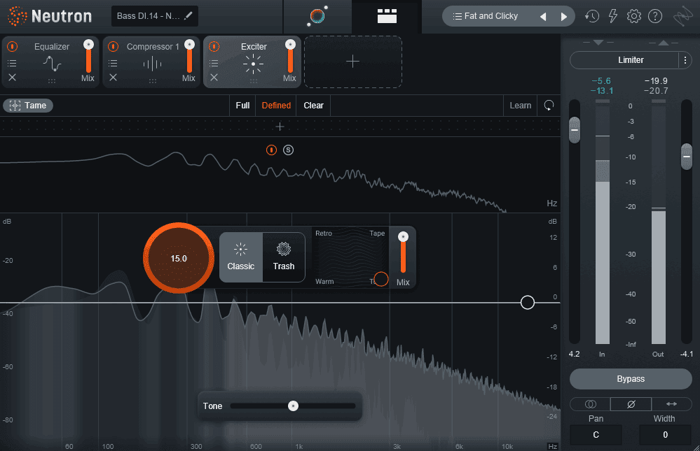
Task: Toggle the stereo channel link icon
Action: (x=590, y=404)
